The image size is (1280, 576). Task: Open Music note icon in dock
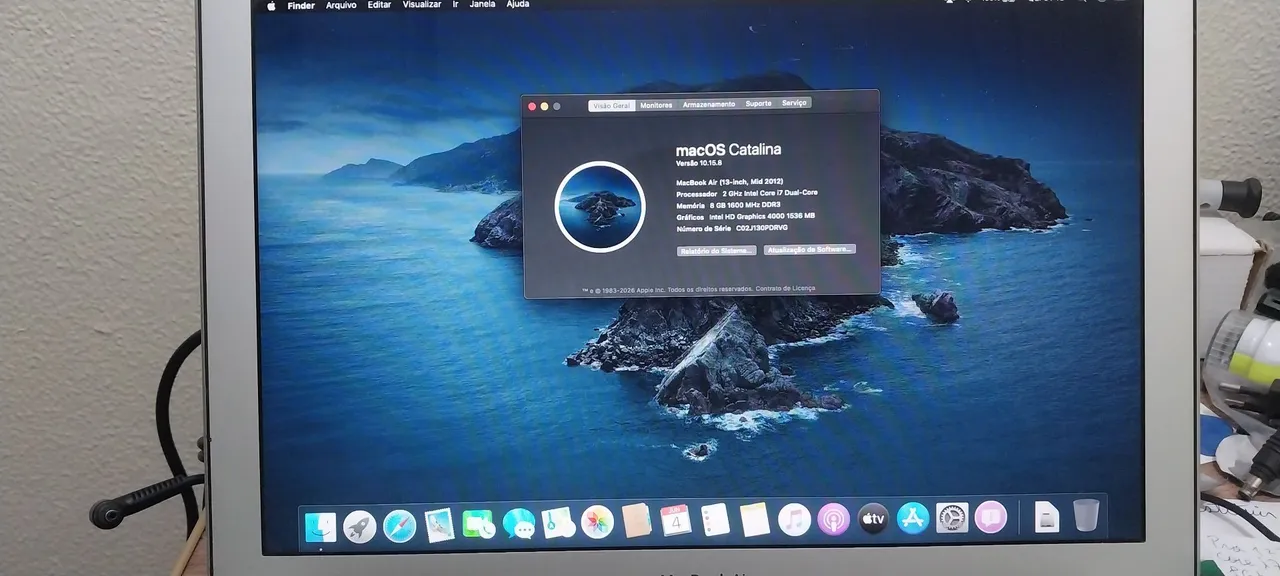pos(794,519)
